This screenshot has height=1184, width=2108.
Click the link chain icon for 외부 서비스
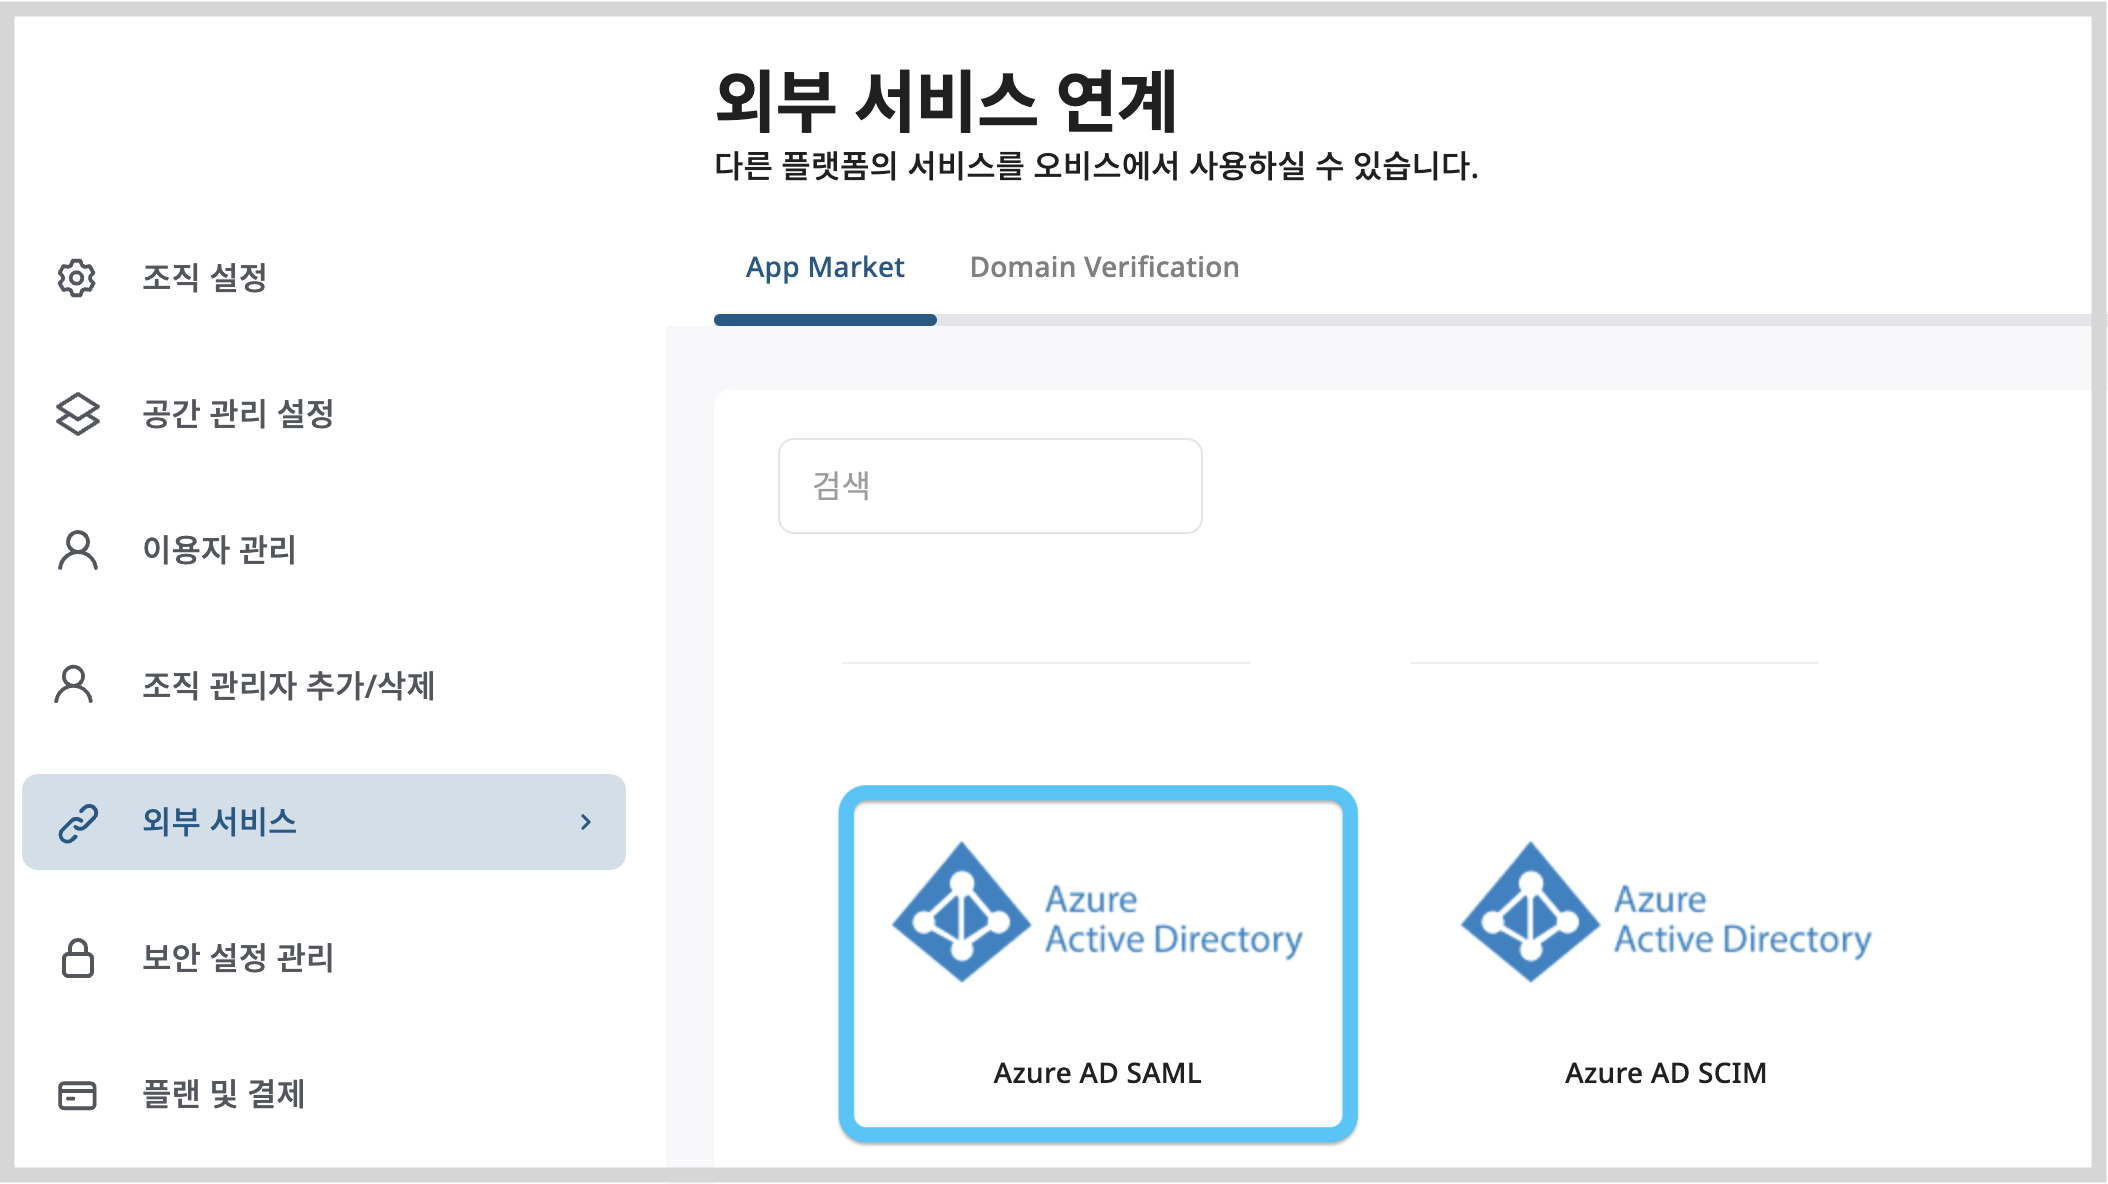tap(77, 822)
